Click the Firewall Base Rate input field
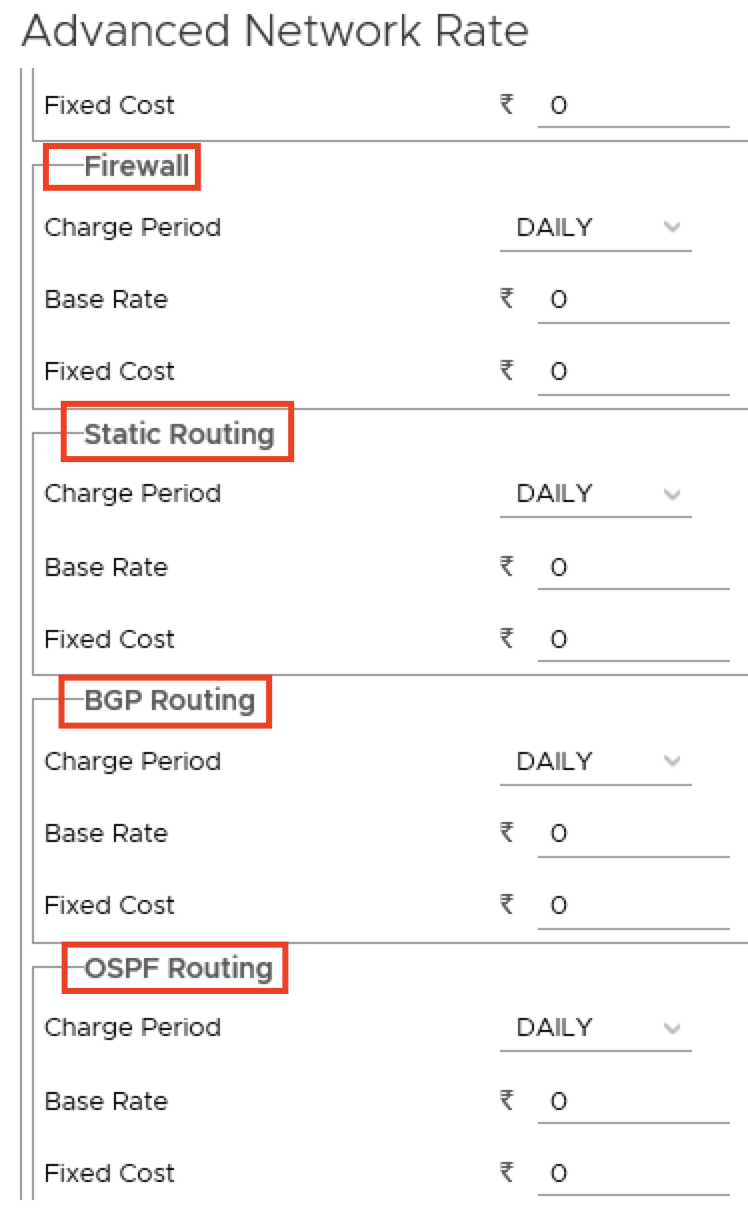The height and width of the screenshot is (1216, 748). click(633, 300)
